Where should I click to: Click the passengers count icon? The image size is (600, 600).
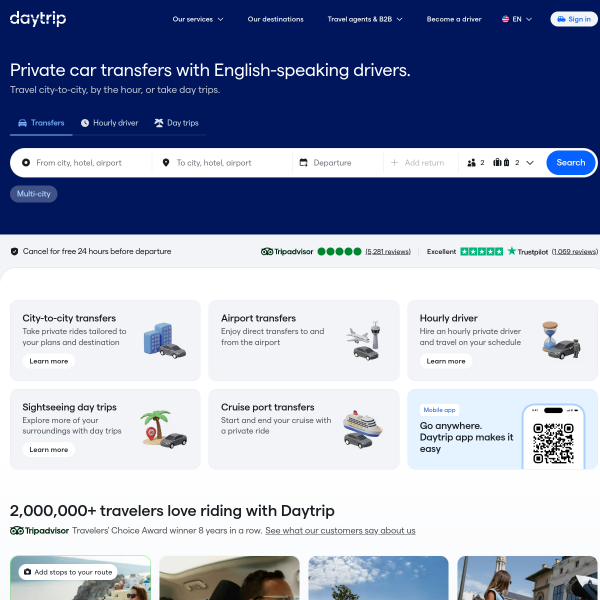click(x=471, y=163)
